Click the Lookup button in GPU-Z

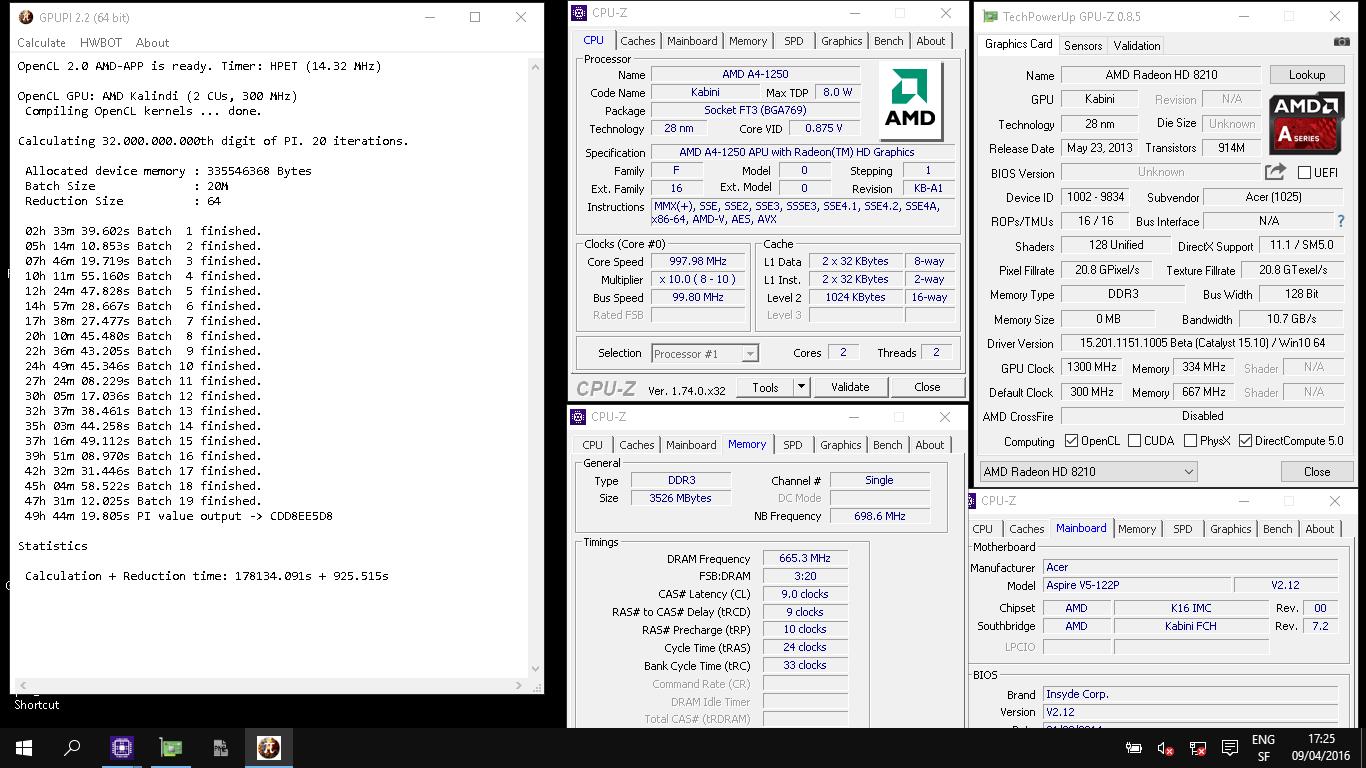1307,75
